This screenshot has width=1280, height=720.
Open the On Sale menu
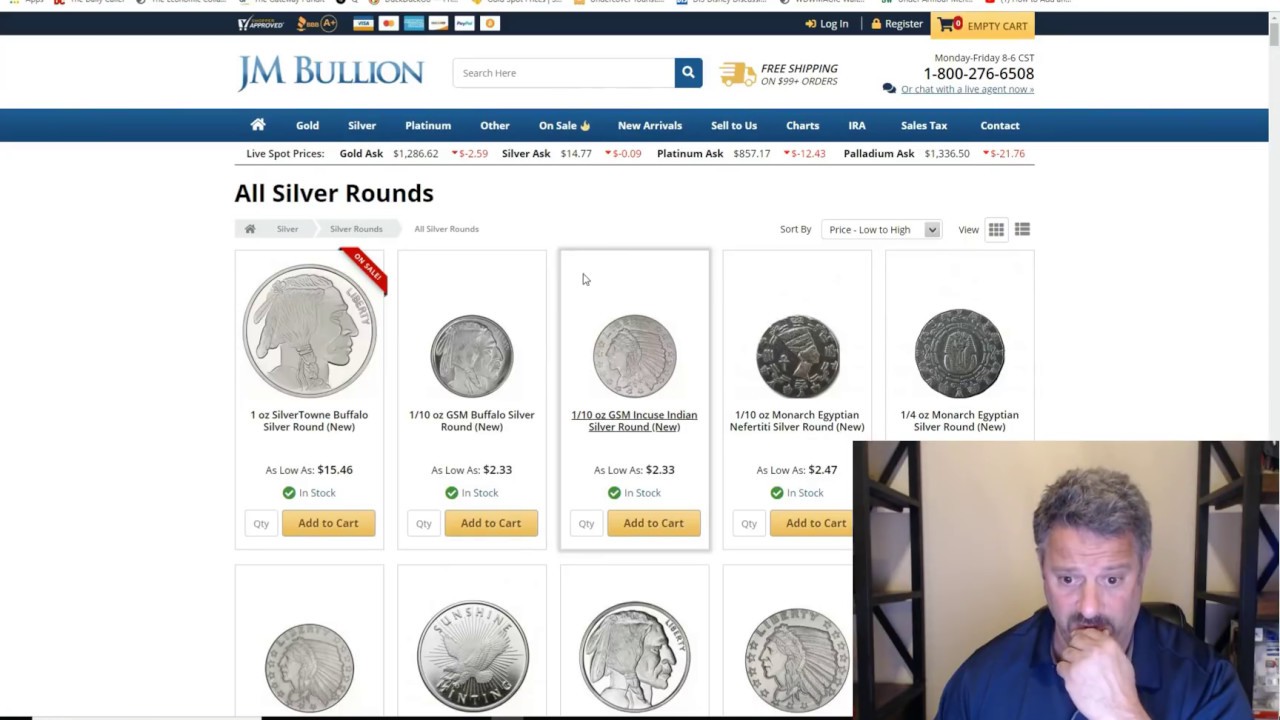tap(565, 125)
